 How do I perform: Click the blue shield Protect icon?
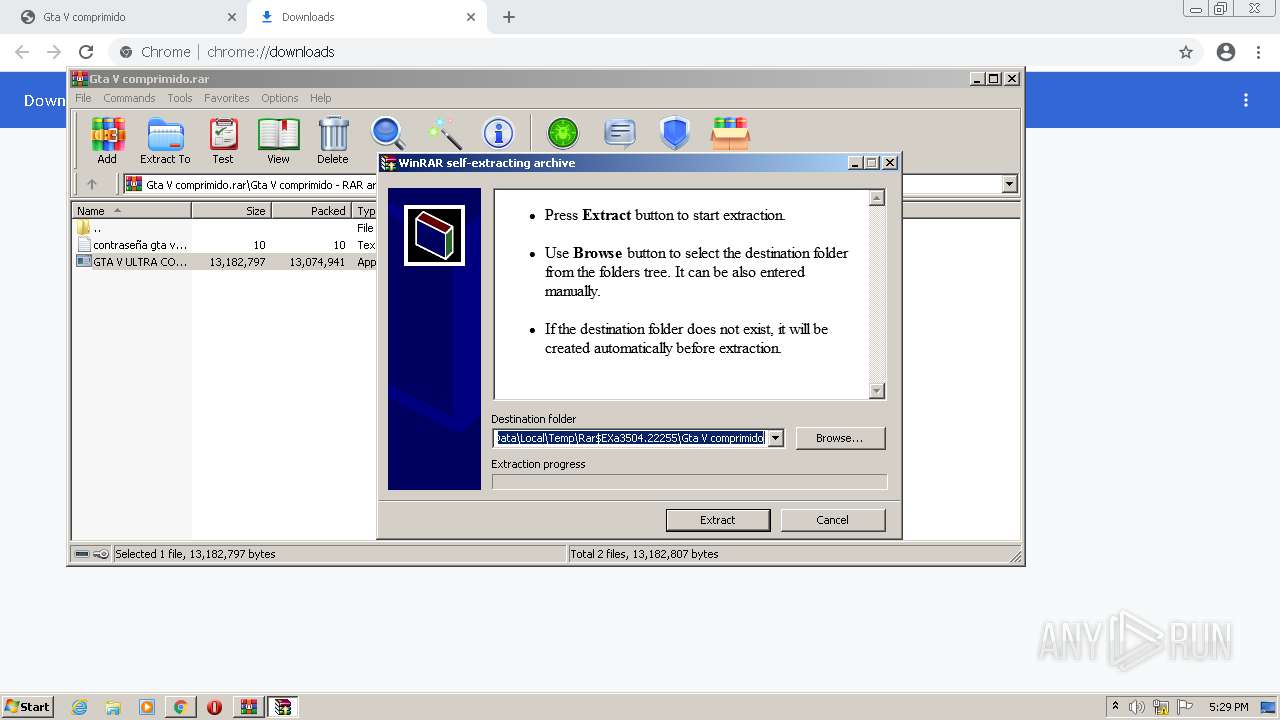pos(675,133)
